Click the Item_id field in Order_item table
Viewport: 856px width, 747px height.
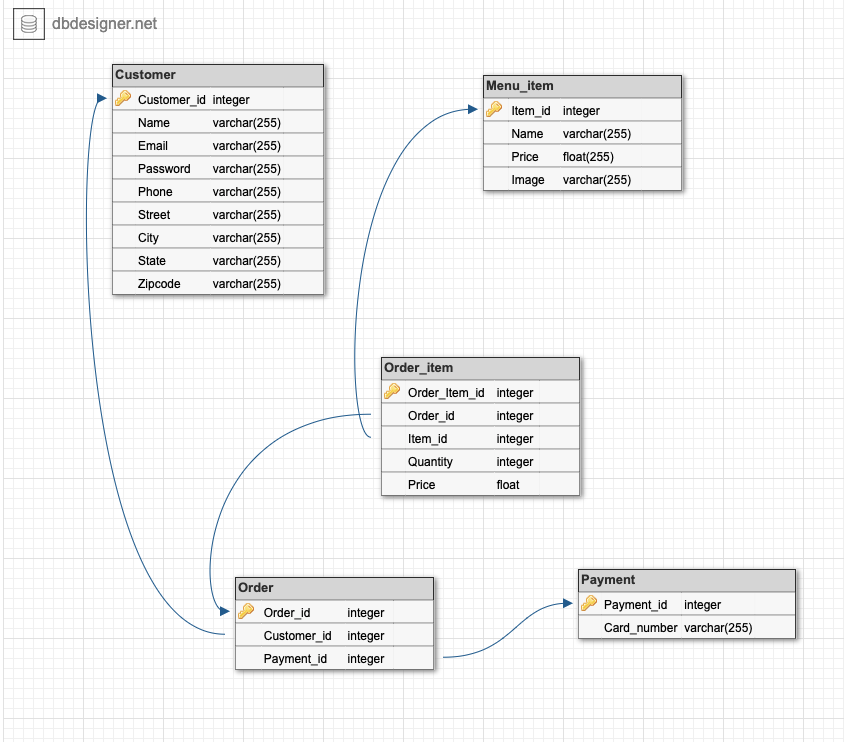[x=480, y=438]
